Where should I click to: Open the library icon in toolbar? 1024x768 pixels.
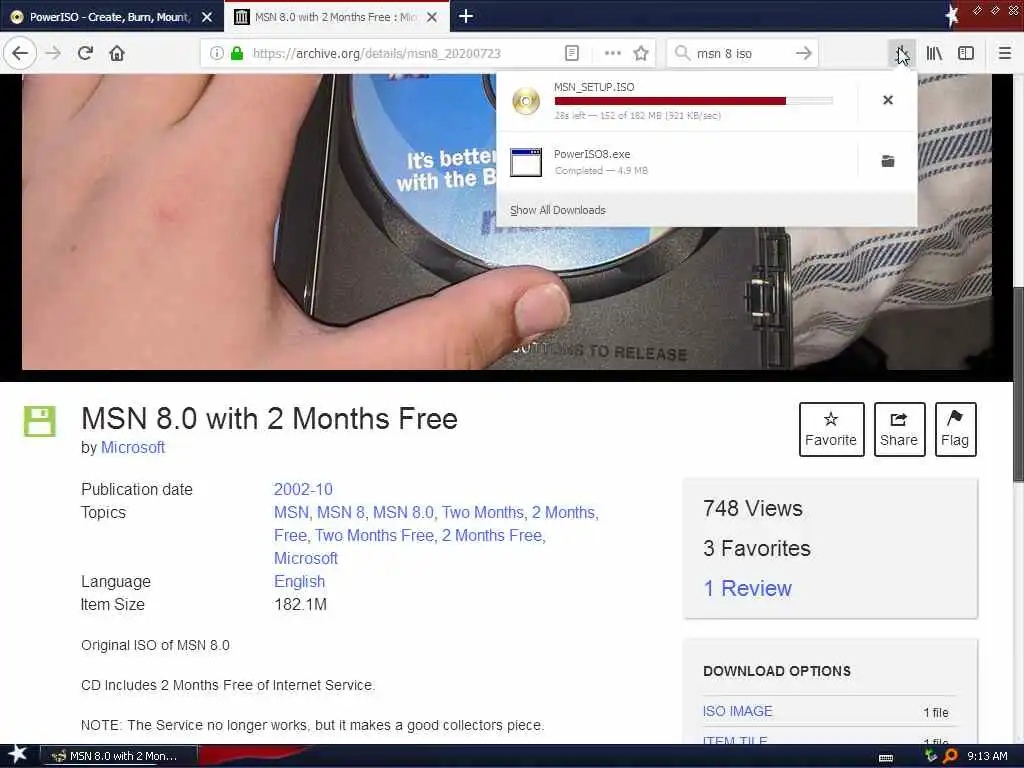[x=934, y=53]
